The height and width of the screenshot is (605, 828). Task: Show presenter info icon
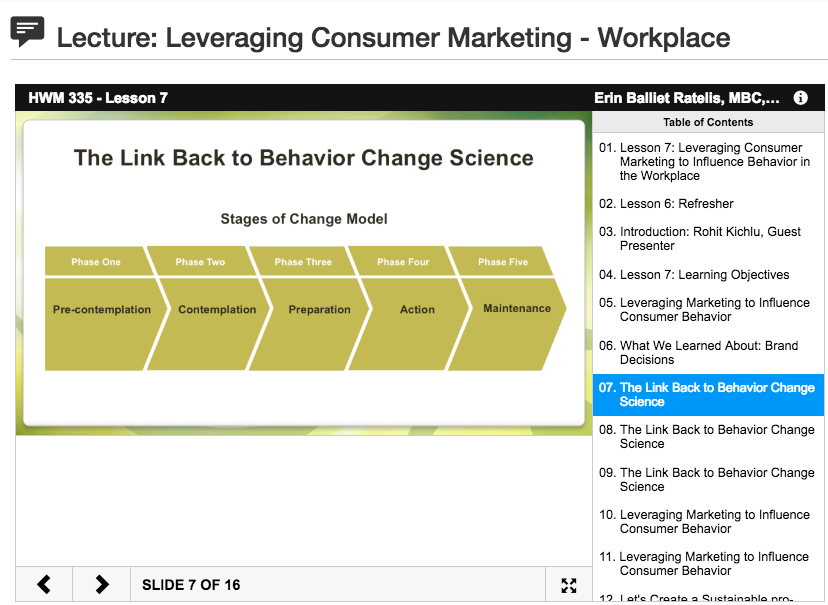801,98
